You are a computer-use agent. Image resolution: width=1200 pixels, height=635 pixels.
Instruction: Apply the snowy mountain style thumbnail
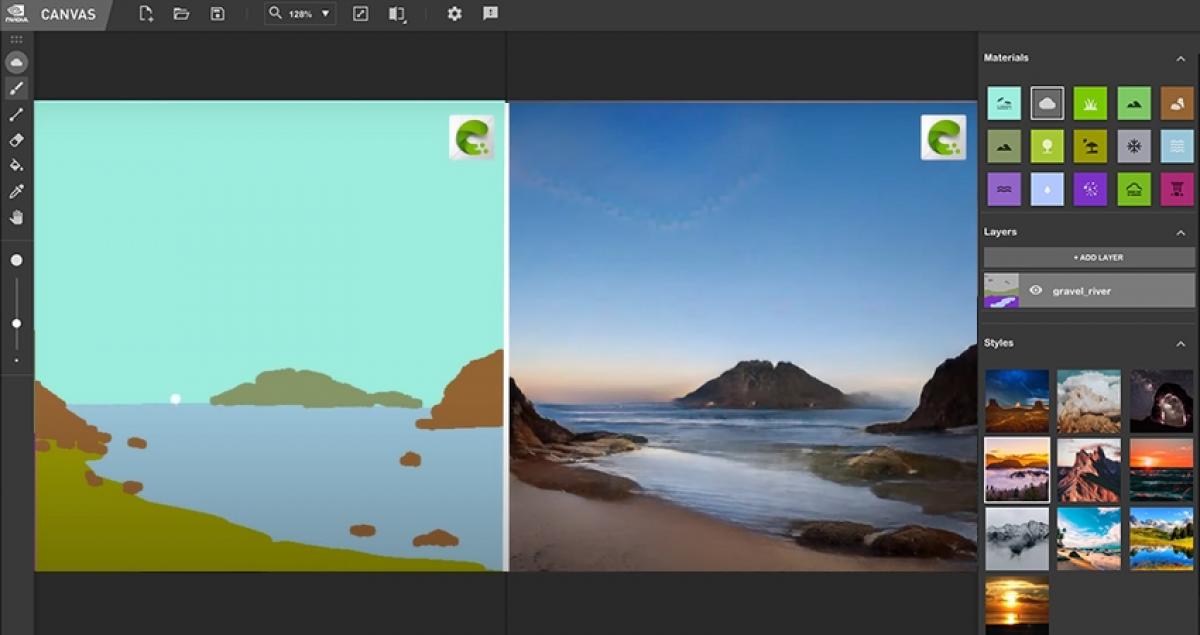pyautogui.click(x=1017, y=539)
